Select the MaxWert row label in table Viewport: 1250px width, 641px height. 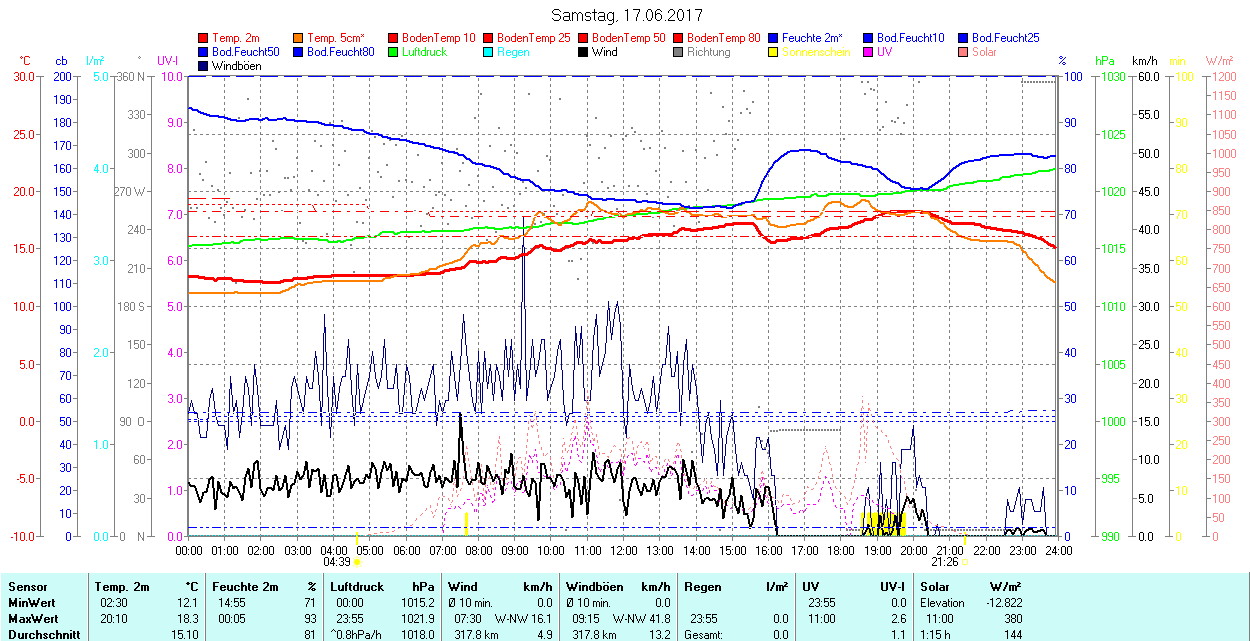tap(31, 619)
